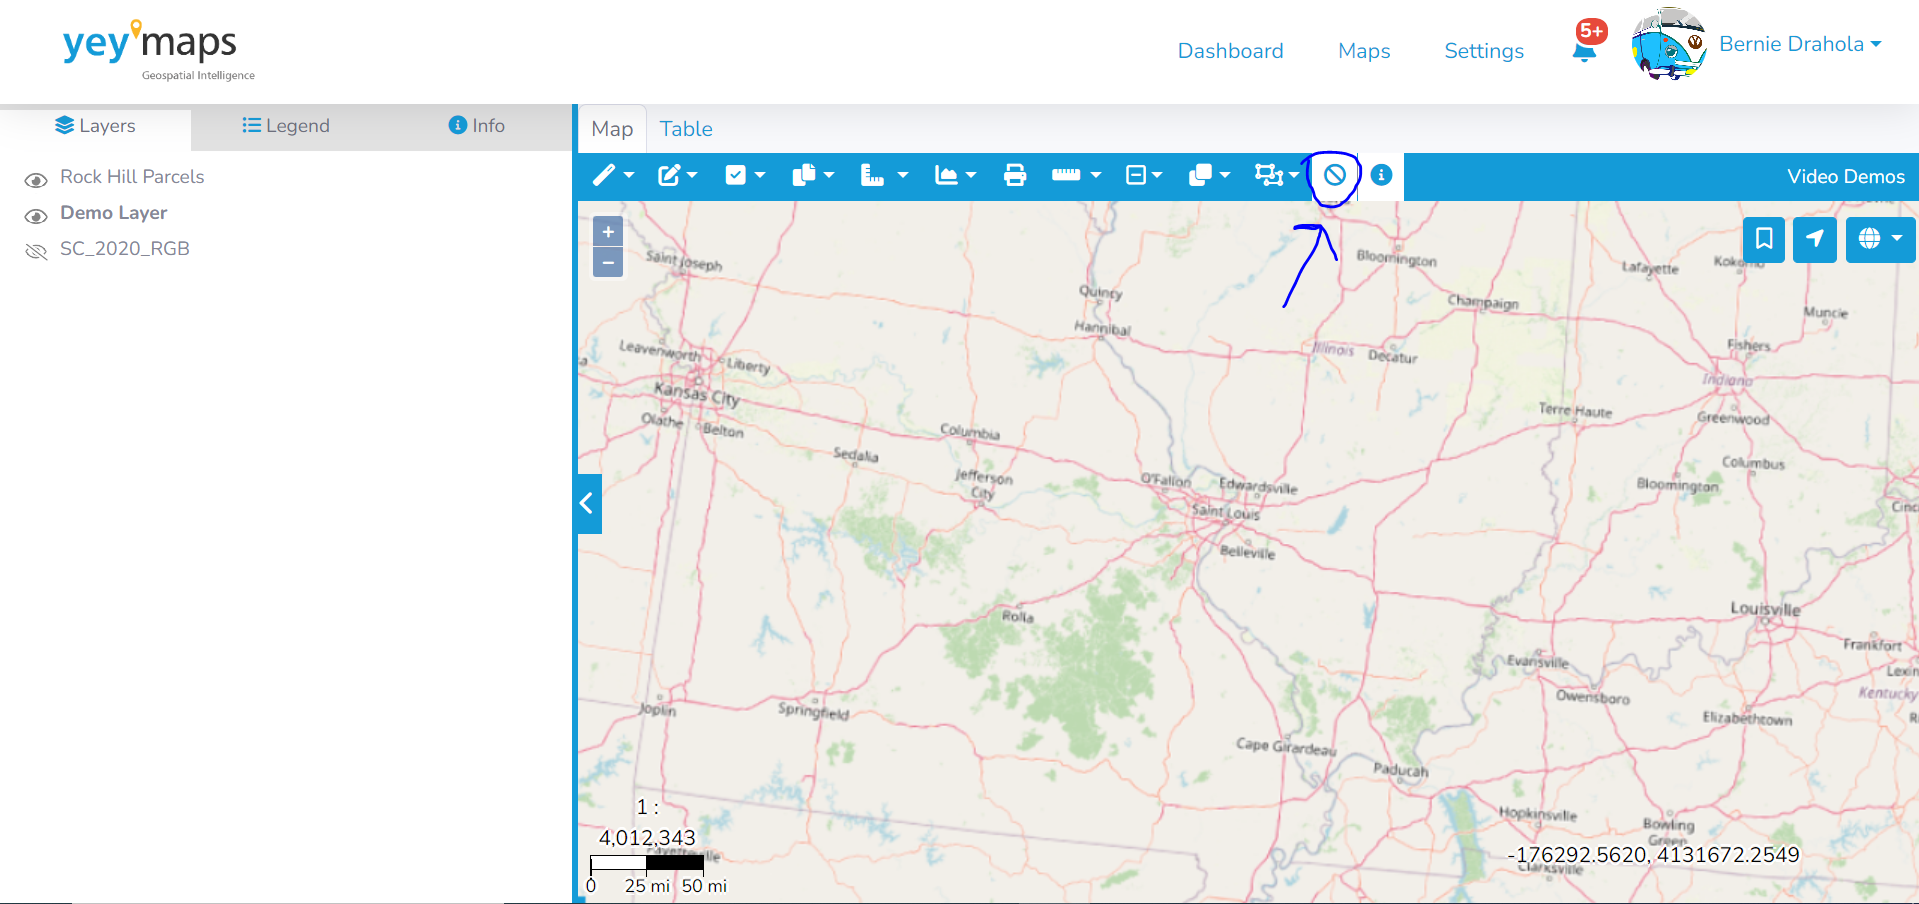Toggle visibility of Demo Layer

tap(36, 216)
